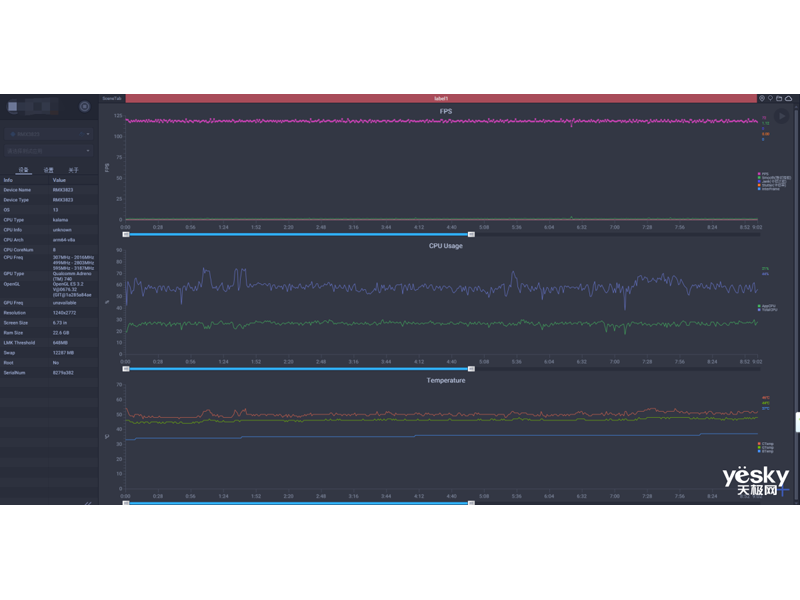This screenshot has width=800, height=600.
Task: Toggle the blue BTemp legend entry
Action: (766, 451)
